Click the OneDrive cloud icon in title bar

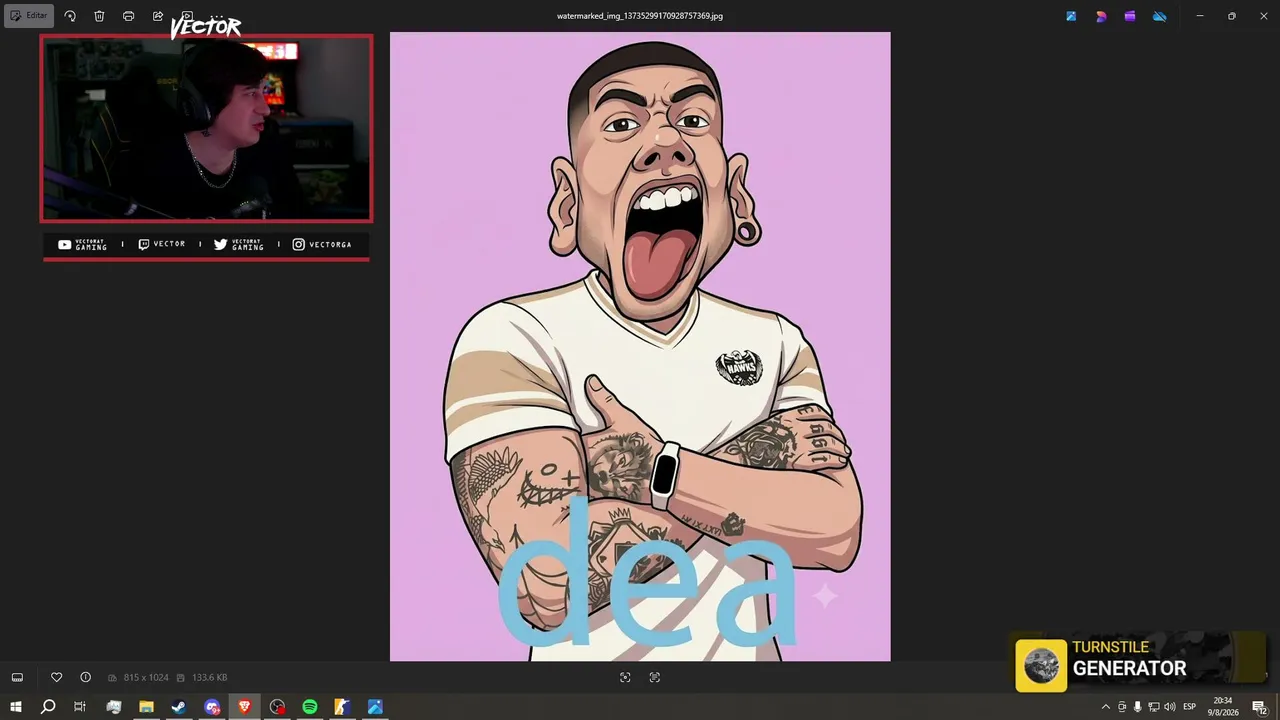[x=1160, y=16]
